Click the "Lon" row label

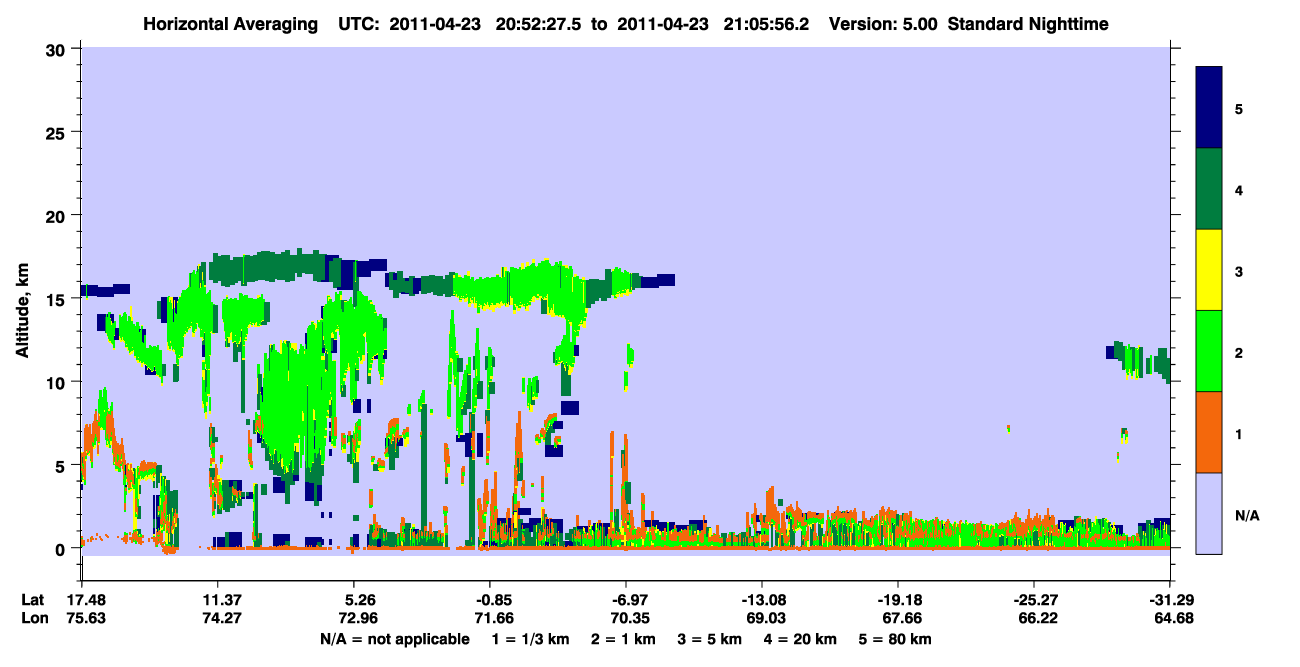33,618
